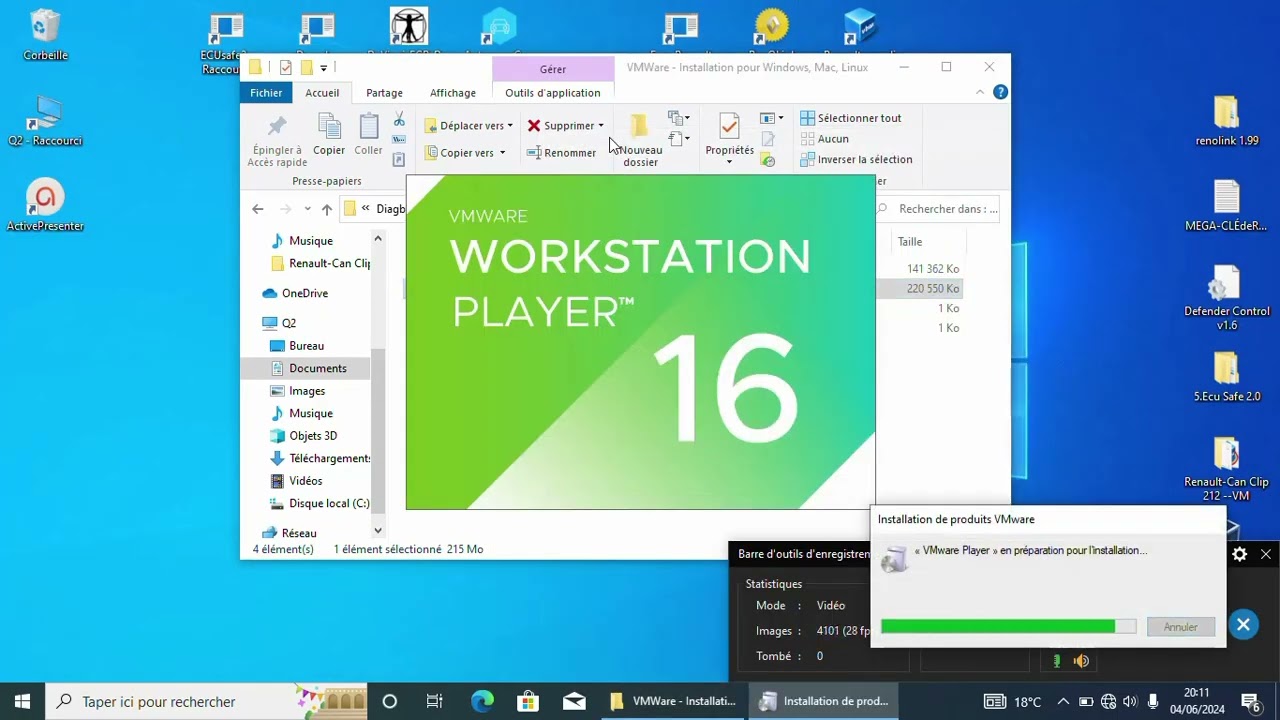Click the volume icon in system tray

coord(1130,701)
